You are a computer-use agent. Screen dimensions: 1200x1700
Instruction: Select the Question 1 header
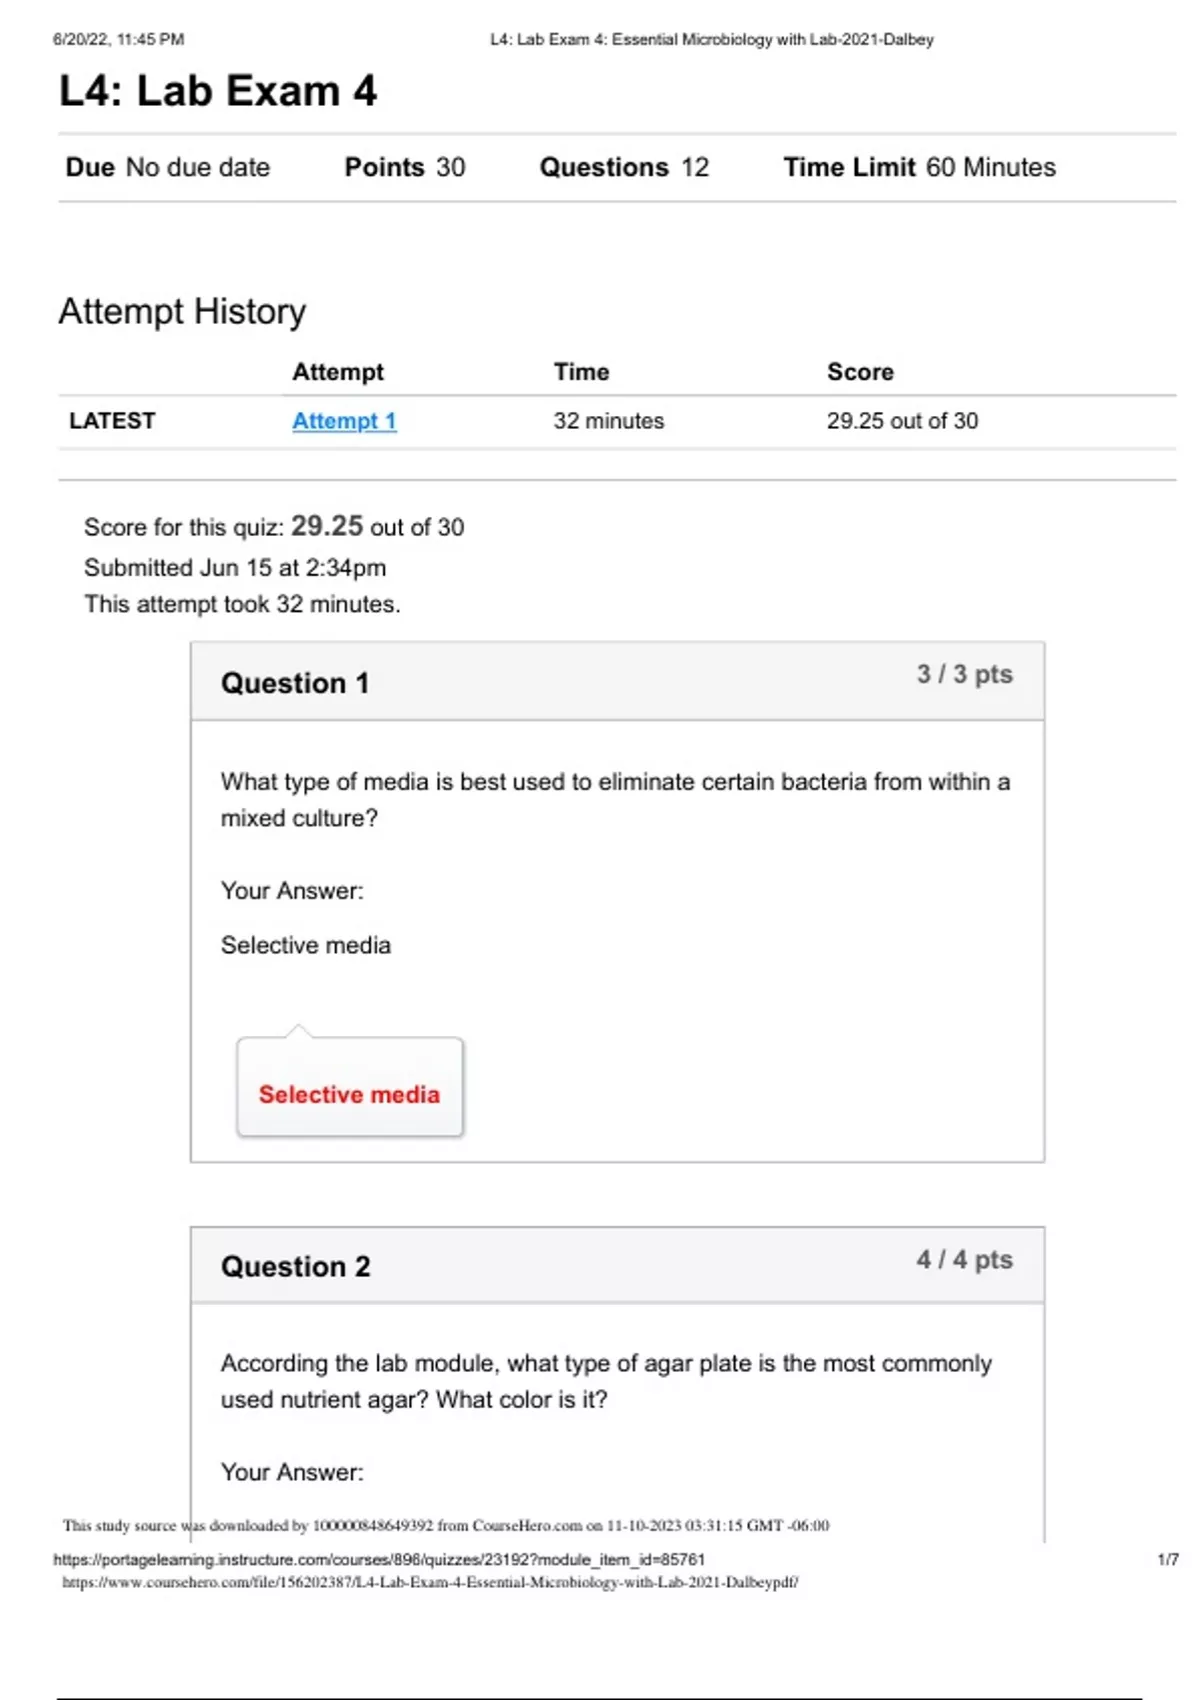(x=295, y=683)
